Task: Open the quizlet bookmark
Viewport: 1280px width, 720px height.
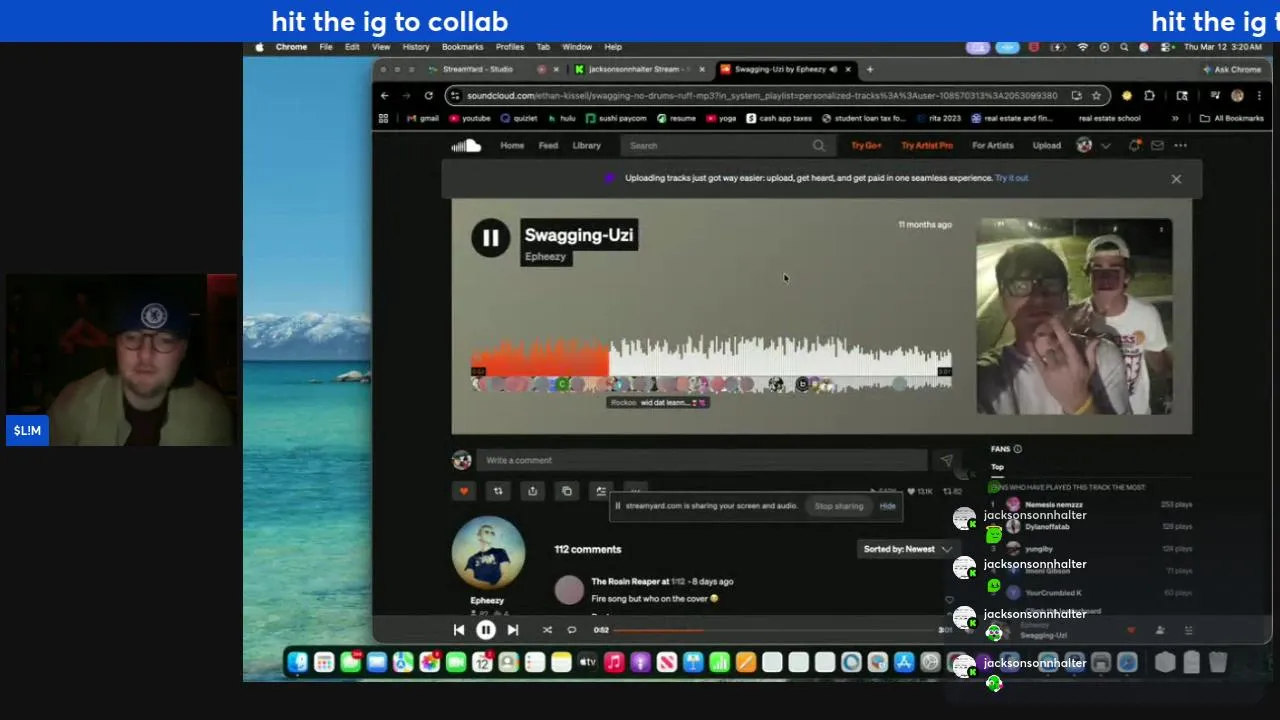Action: (x=519, y=118)
